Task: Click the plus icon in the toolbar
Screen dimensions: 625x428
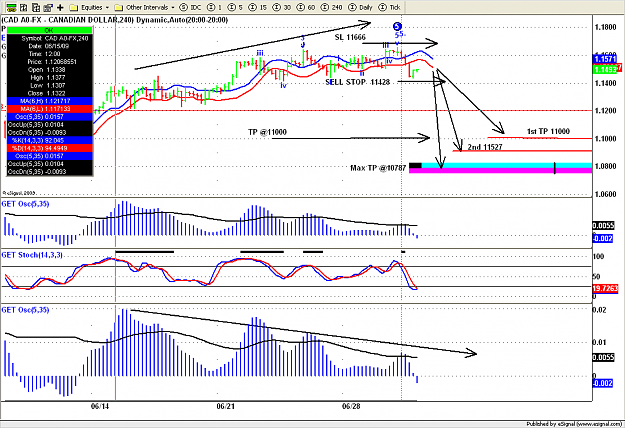Action: (60, 7)
